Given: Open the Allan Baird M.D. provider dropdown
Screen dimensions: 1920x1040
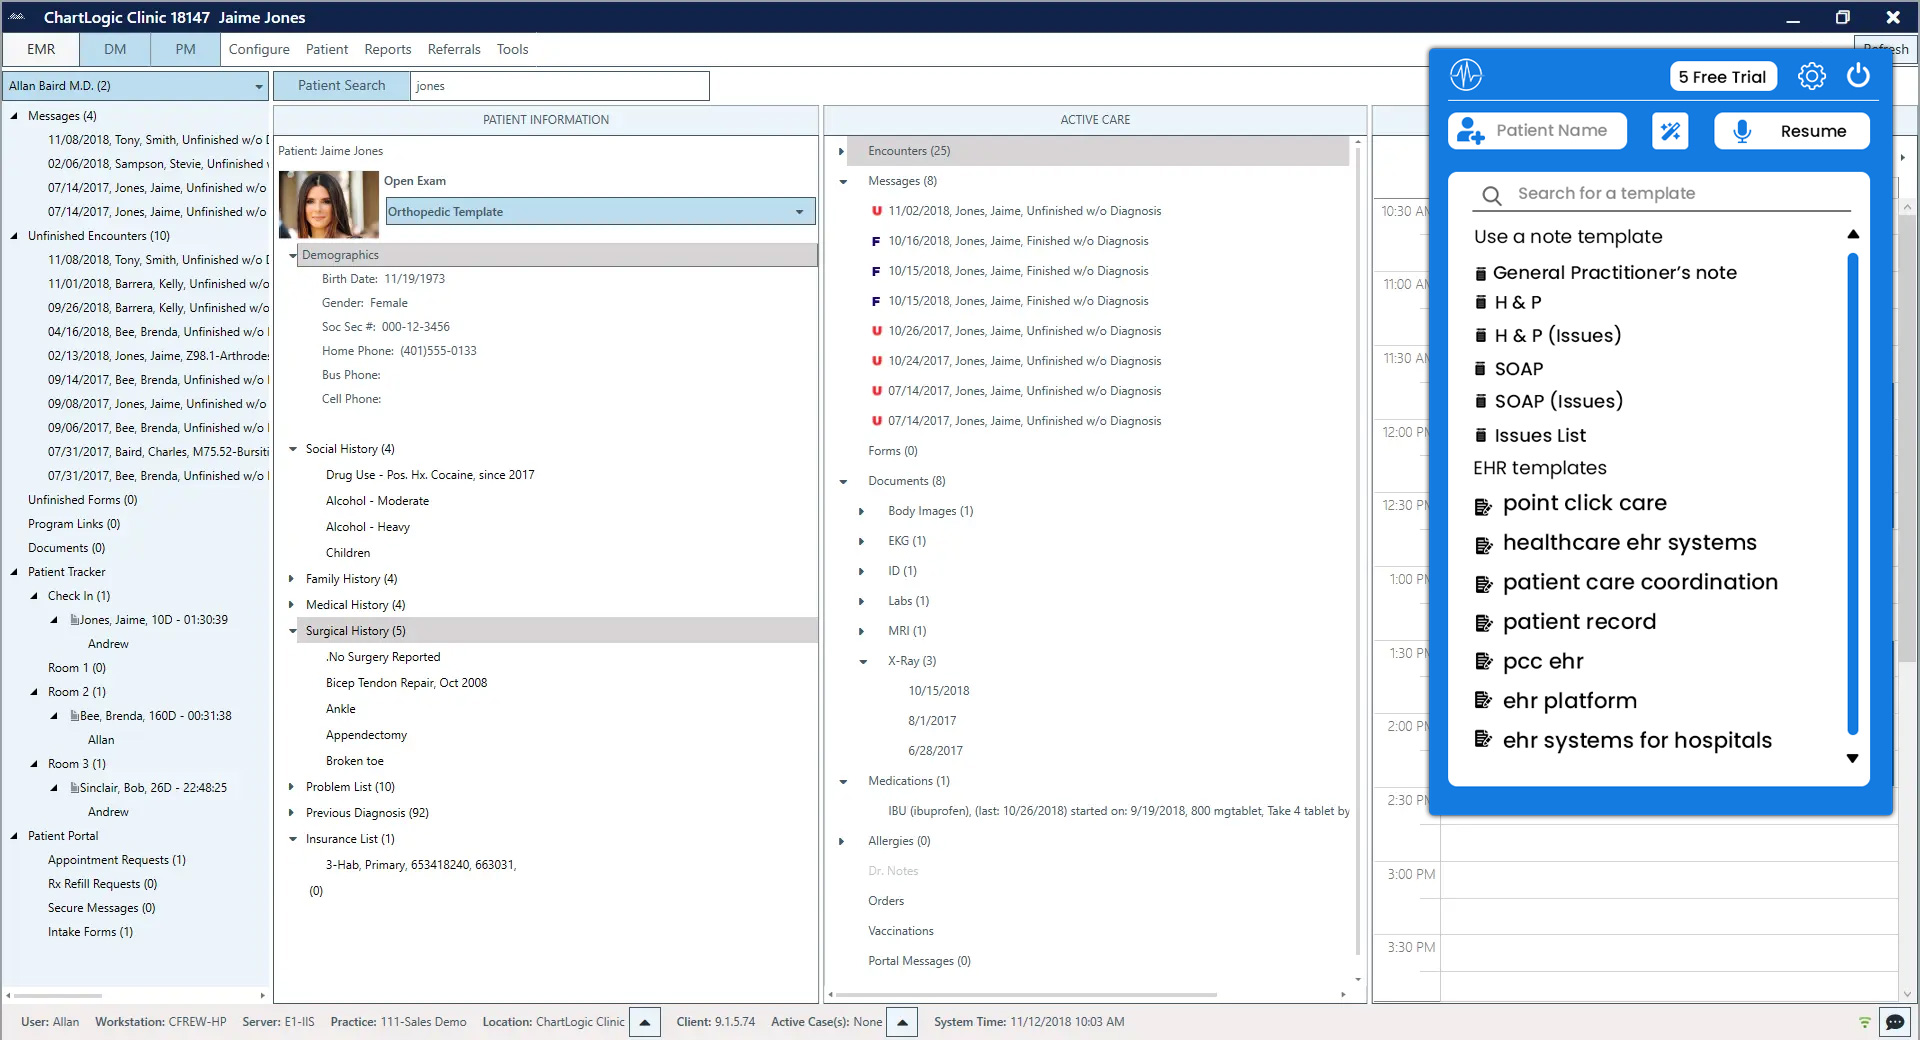Looking at the screenshot, I should (x=258, y=86).
